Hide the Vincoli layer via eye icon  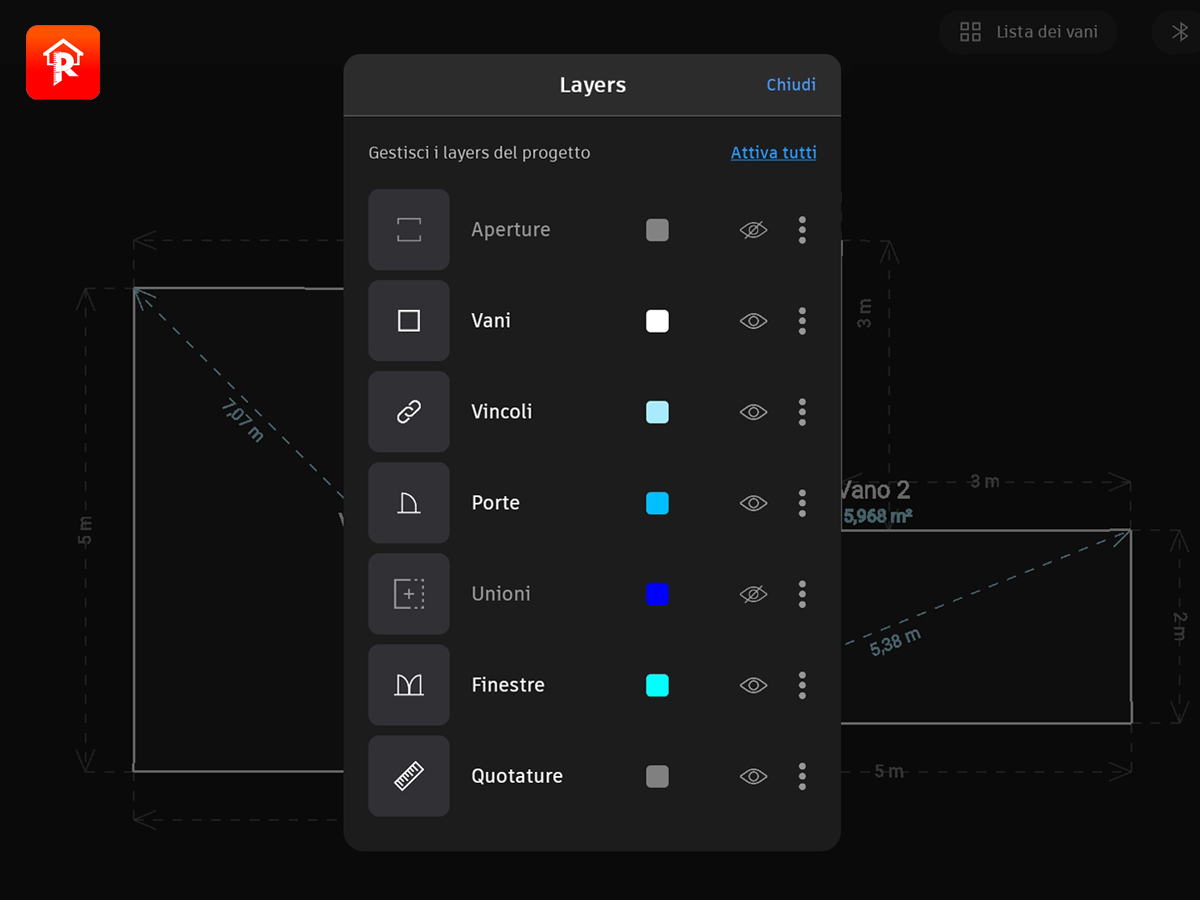tap(753, 412)
